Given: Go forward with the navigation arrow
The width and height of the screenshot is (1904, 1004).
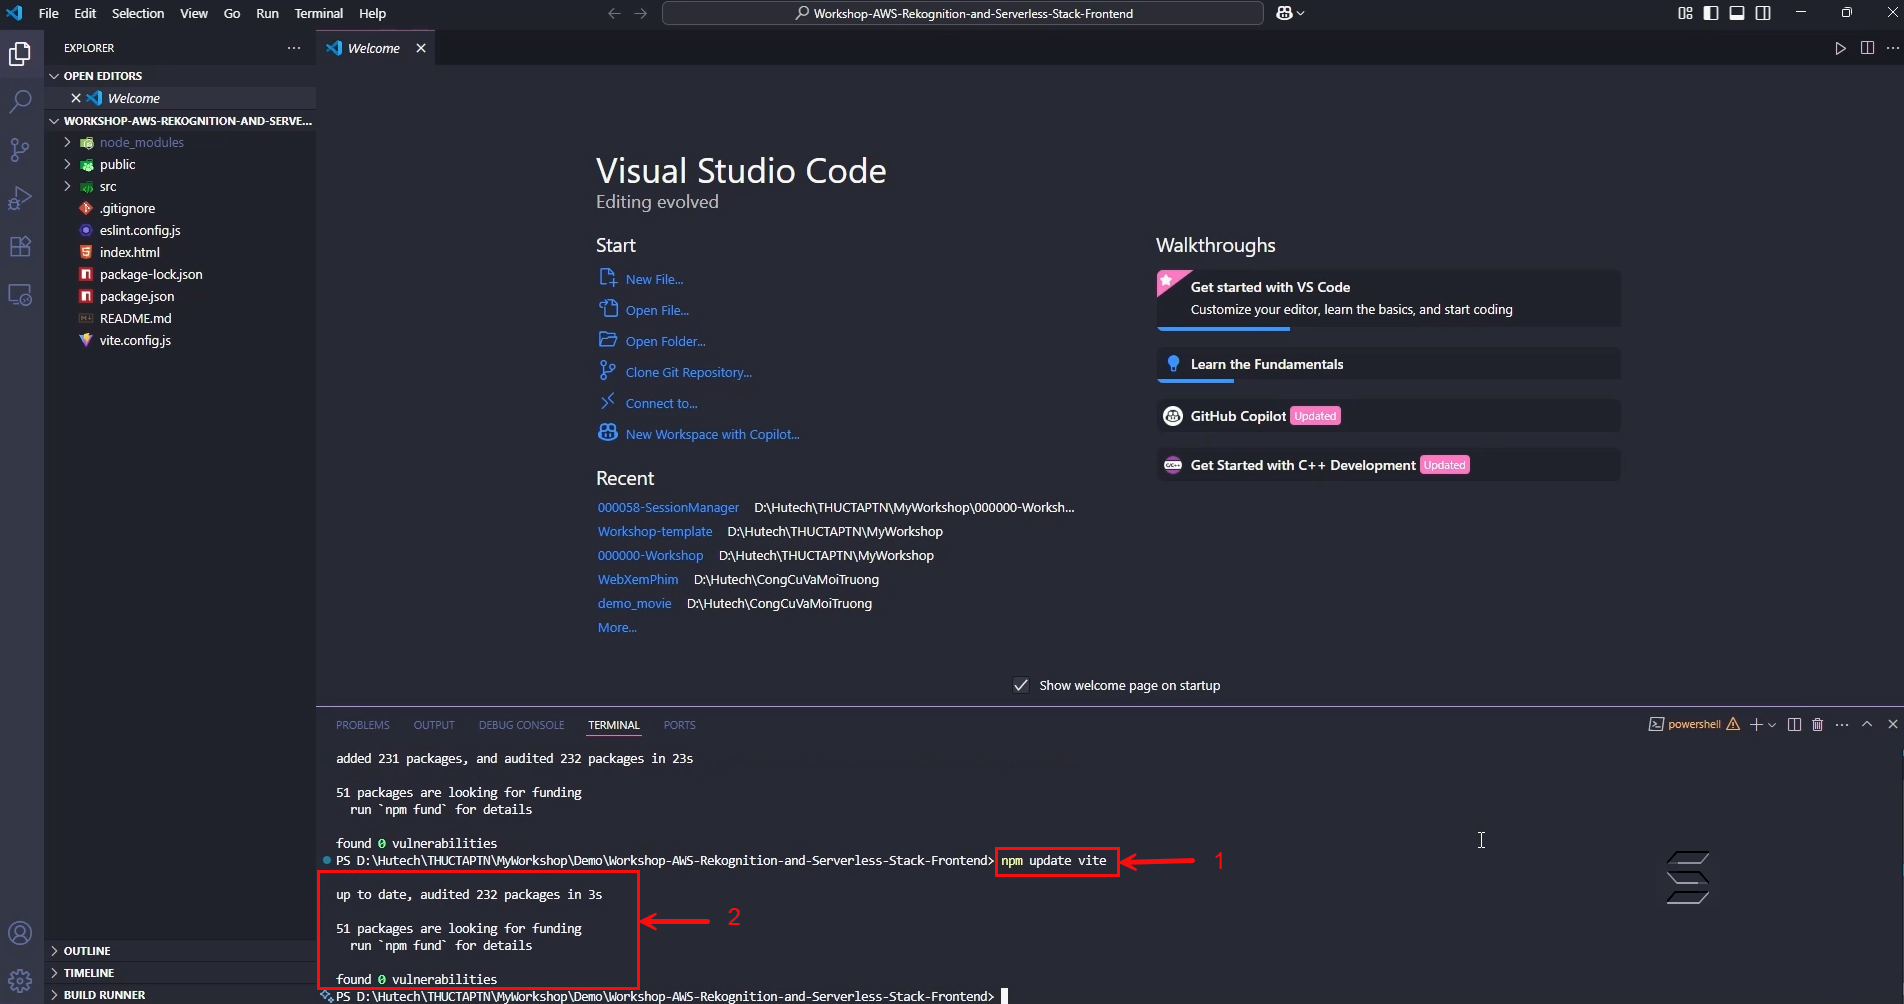Looking at the screenshot, I should coord(641,13).
